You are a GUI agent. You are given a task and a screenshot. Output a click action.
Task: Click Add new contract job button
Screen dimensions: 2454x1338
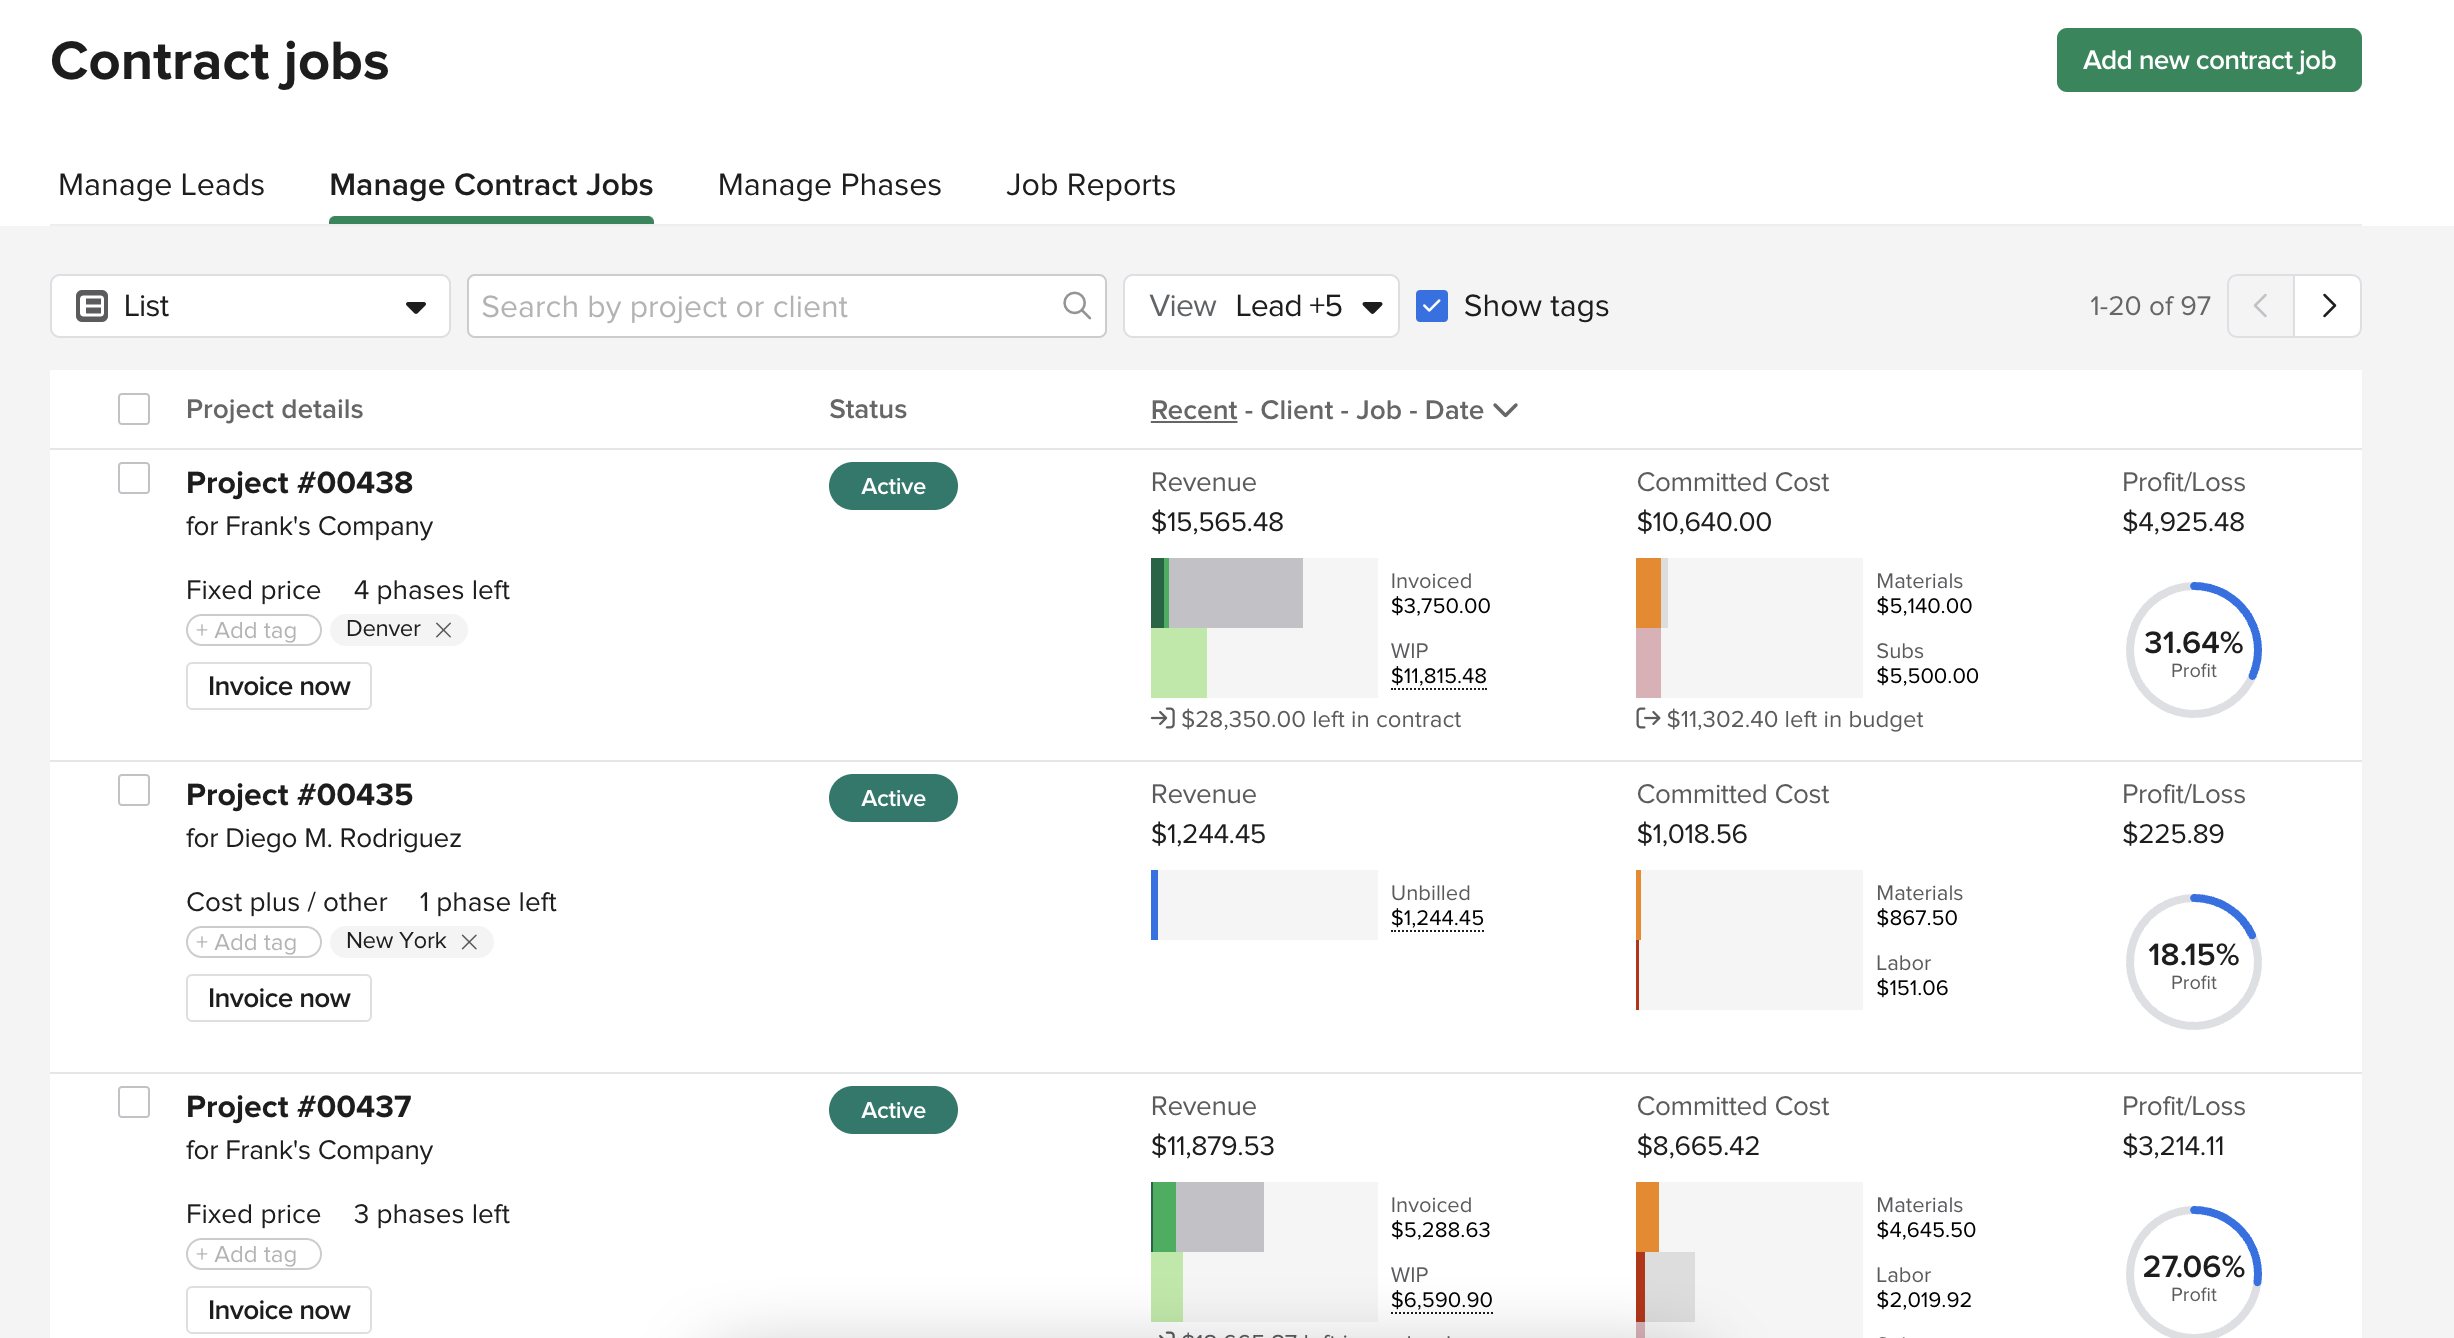[x=2209, y=60]
